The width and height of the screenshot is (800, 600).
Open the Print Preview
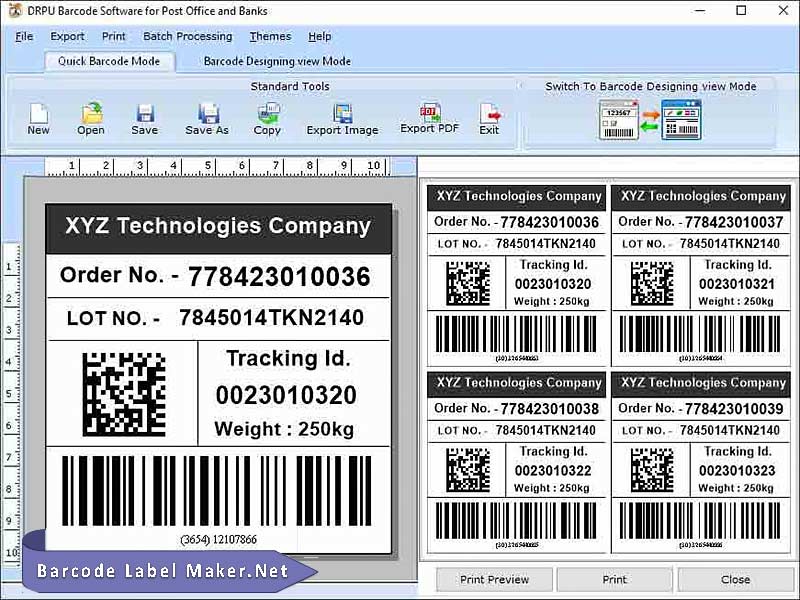tap(493, 579)
